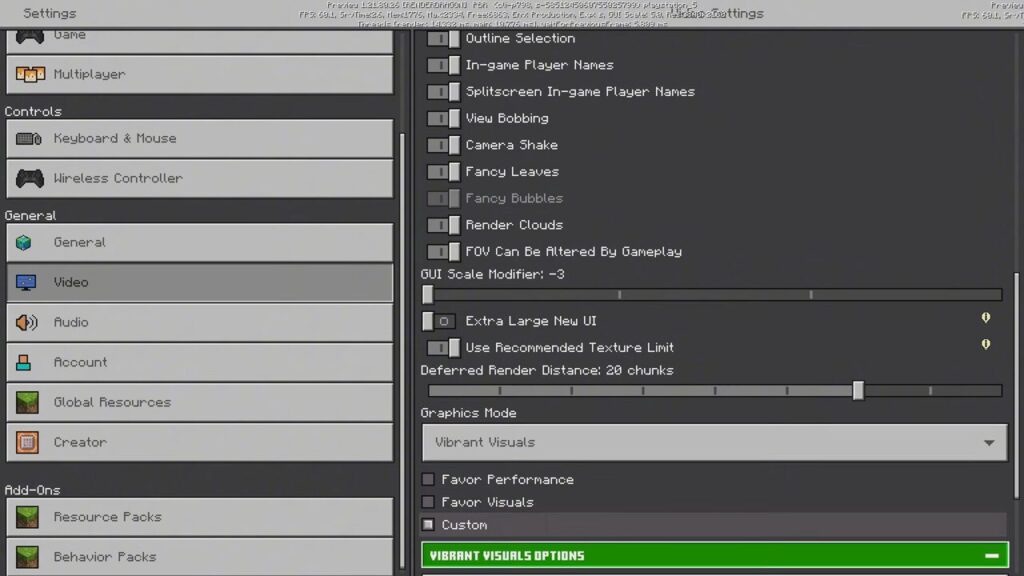Click the monitor icon beside Video
Screen dimensions: 1024x576
26,282
